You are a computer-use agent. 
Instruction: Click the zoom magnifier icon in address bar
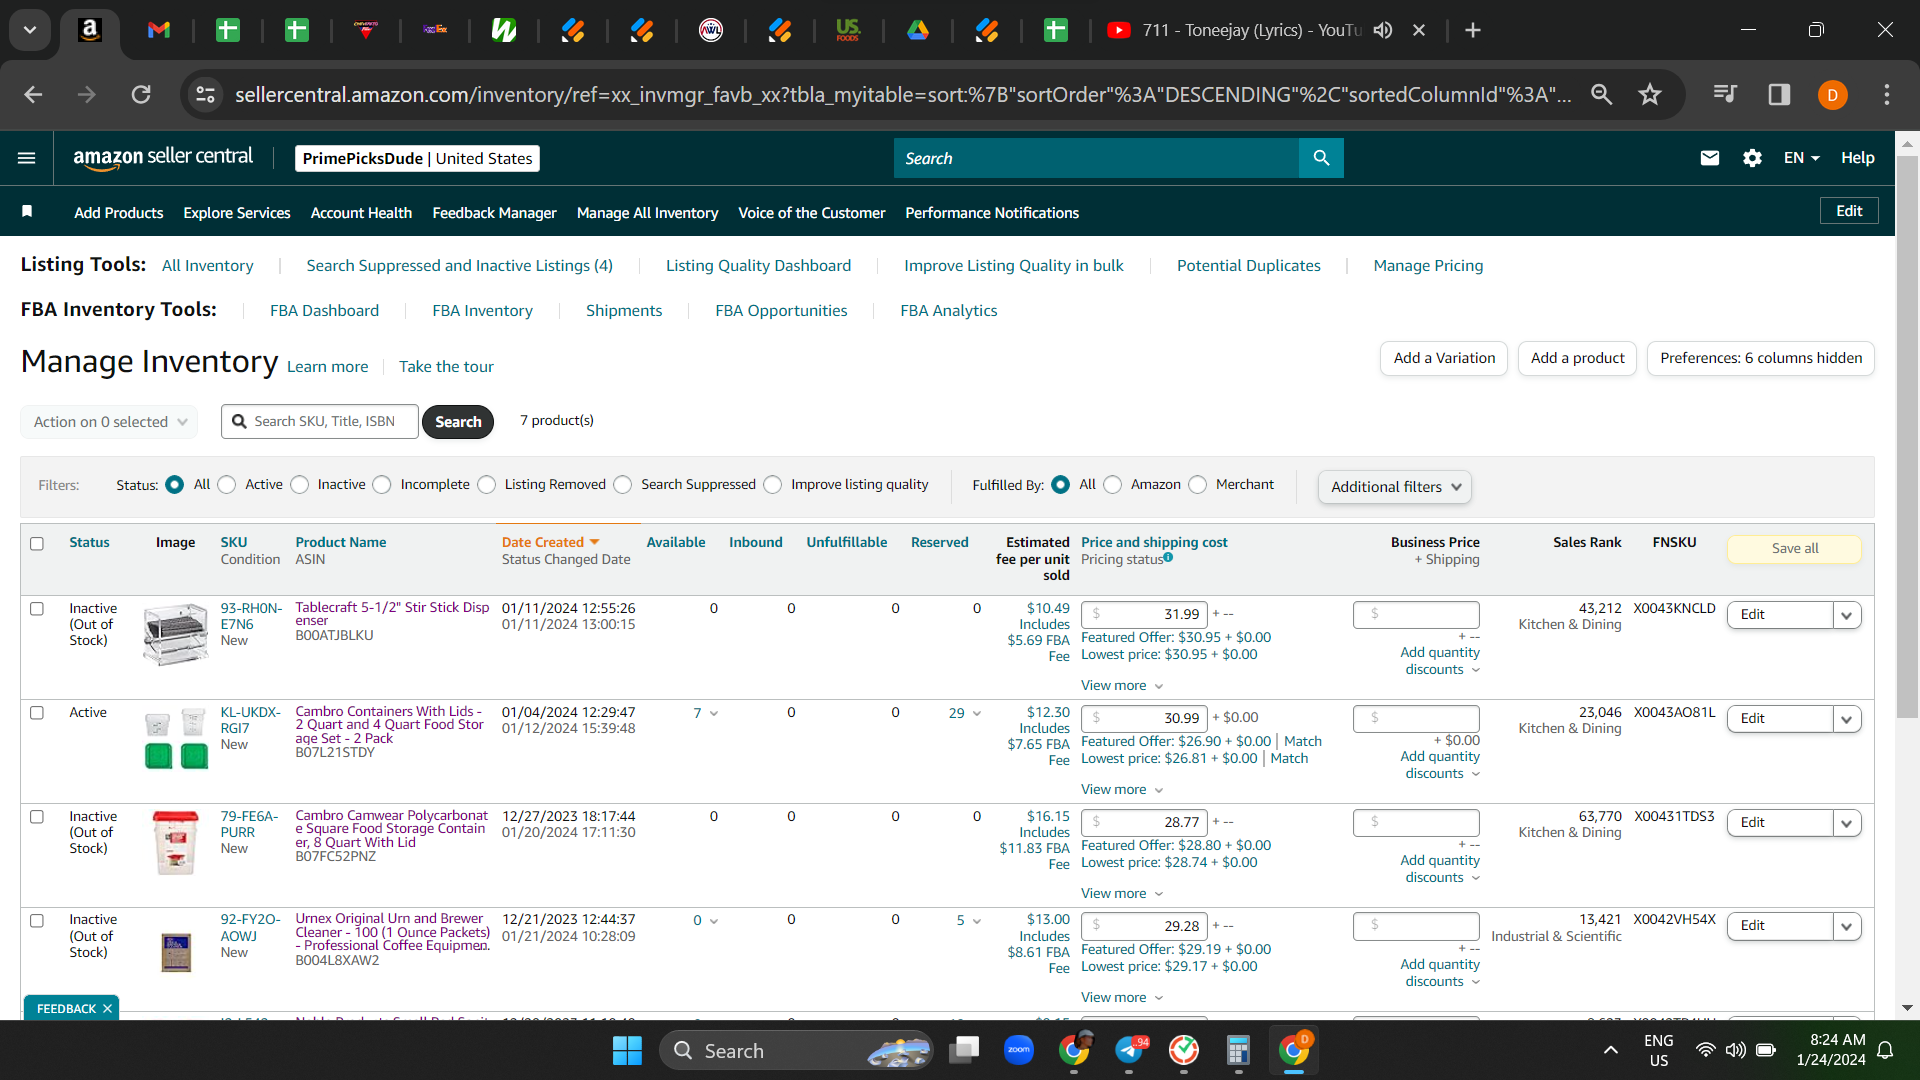[1601, 94]
